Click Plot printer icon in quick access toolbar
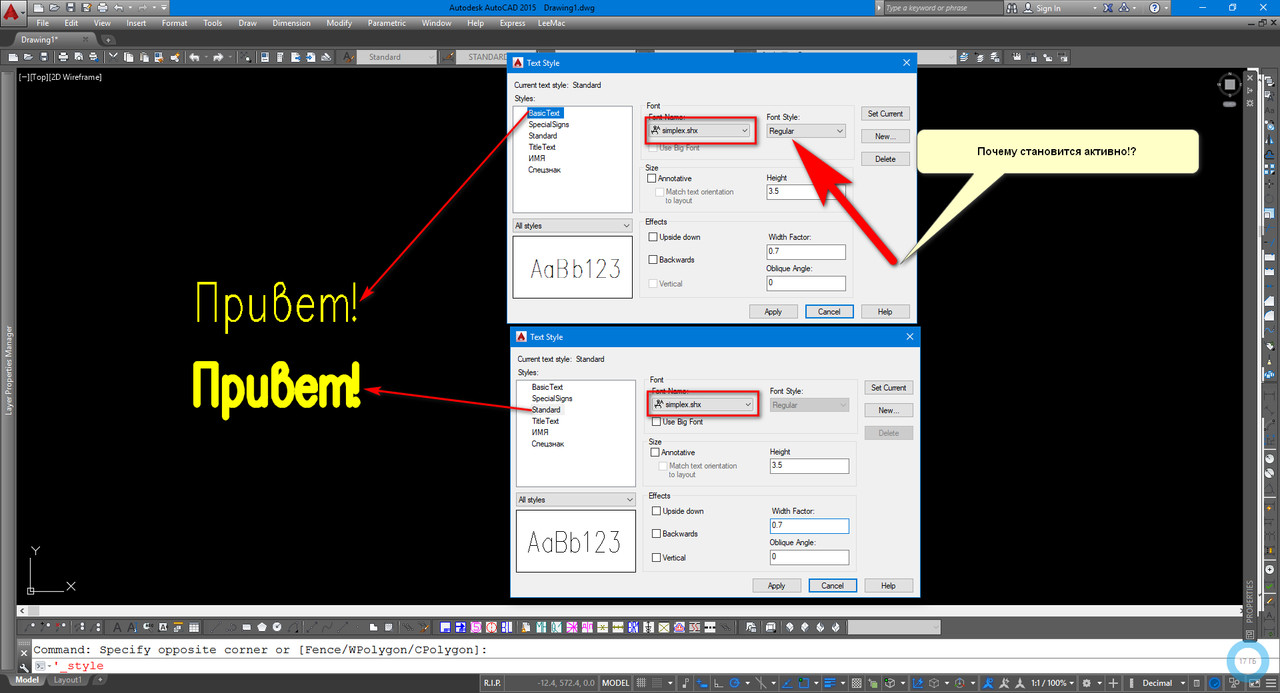 coord(102,8)
